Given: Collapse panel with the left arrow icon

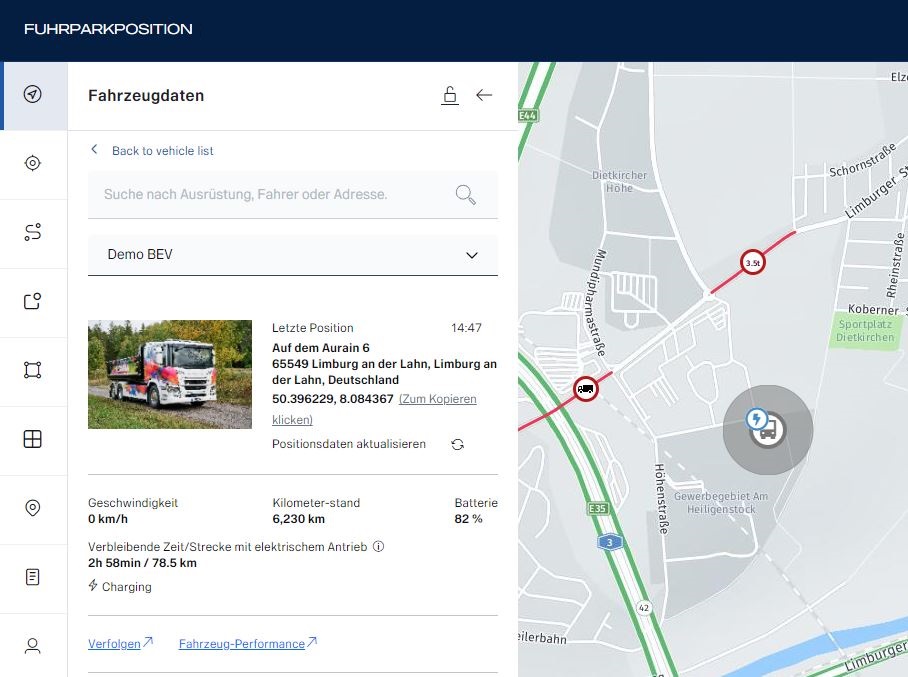Looking at the screenshot, I should (x=484, y=95).
